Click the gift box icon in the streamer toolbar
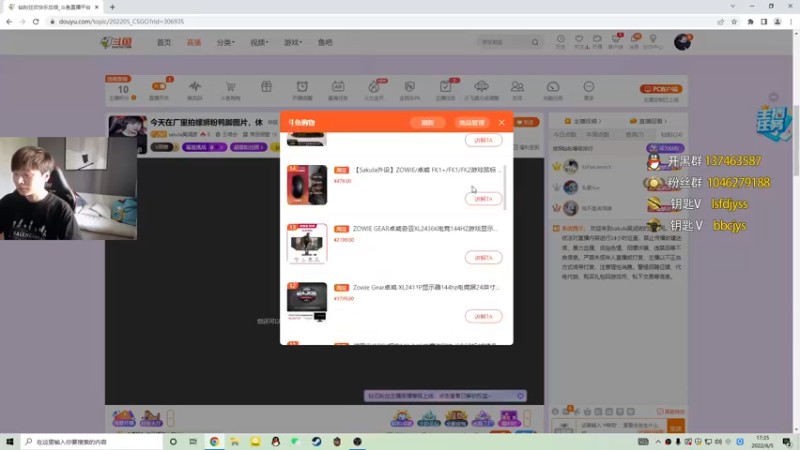Screen dimensions: 800x450 266,86
